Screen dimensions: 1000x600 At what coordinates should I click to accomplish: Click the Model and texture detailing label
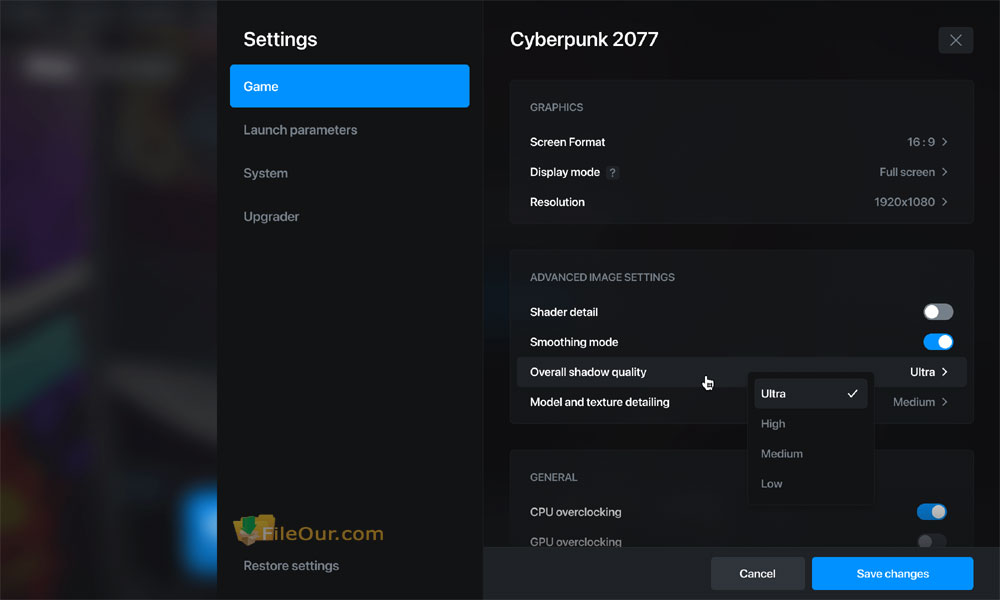click(599, 402)
